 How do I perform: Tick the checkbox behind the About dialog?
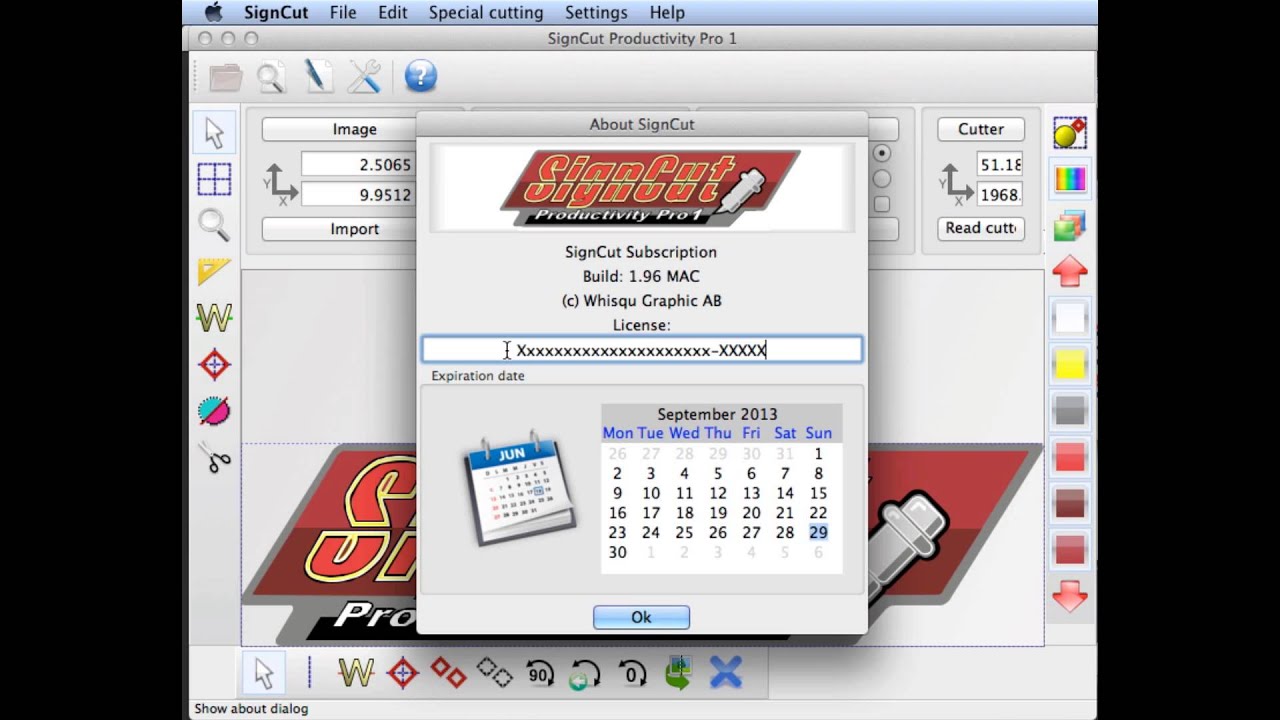882,204
